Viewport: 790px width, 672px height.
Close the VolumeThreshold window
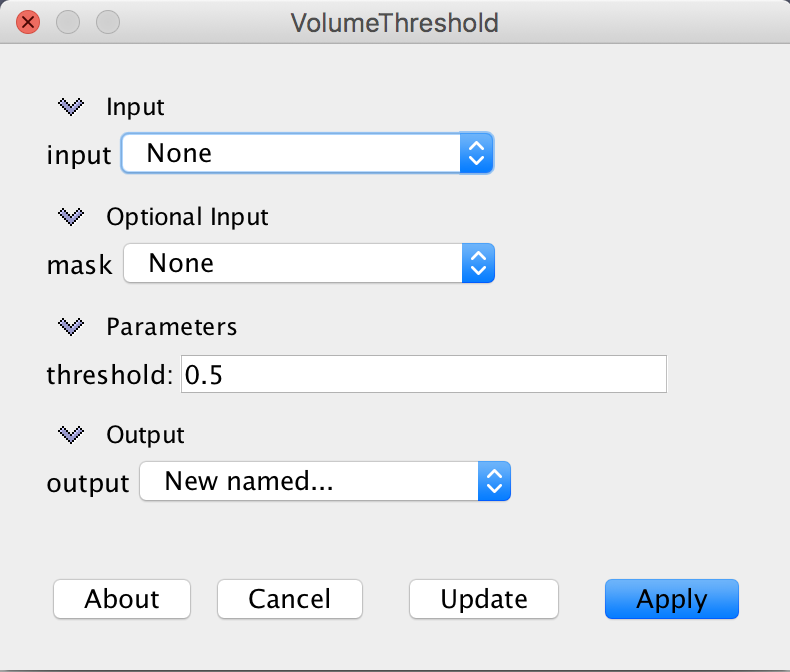[x=29, y=21]
